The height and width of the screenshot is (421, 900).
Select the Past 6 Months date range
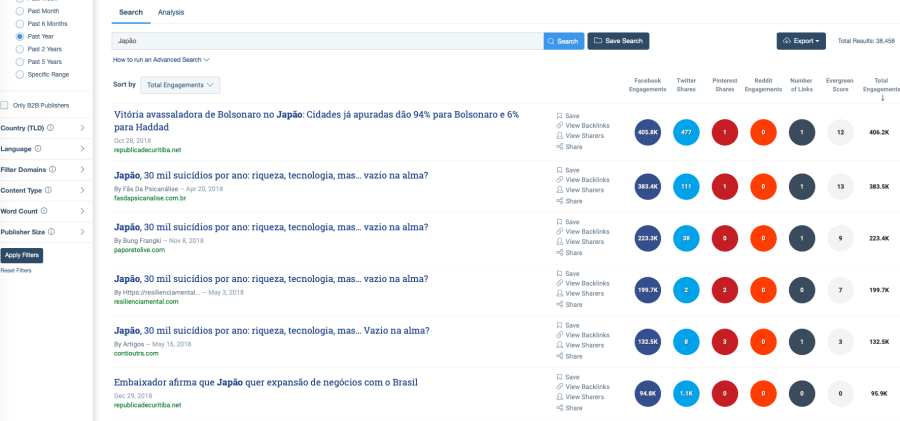20,24
